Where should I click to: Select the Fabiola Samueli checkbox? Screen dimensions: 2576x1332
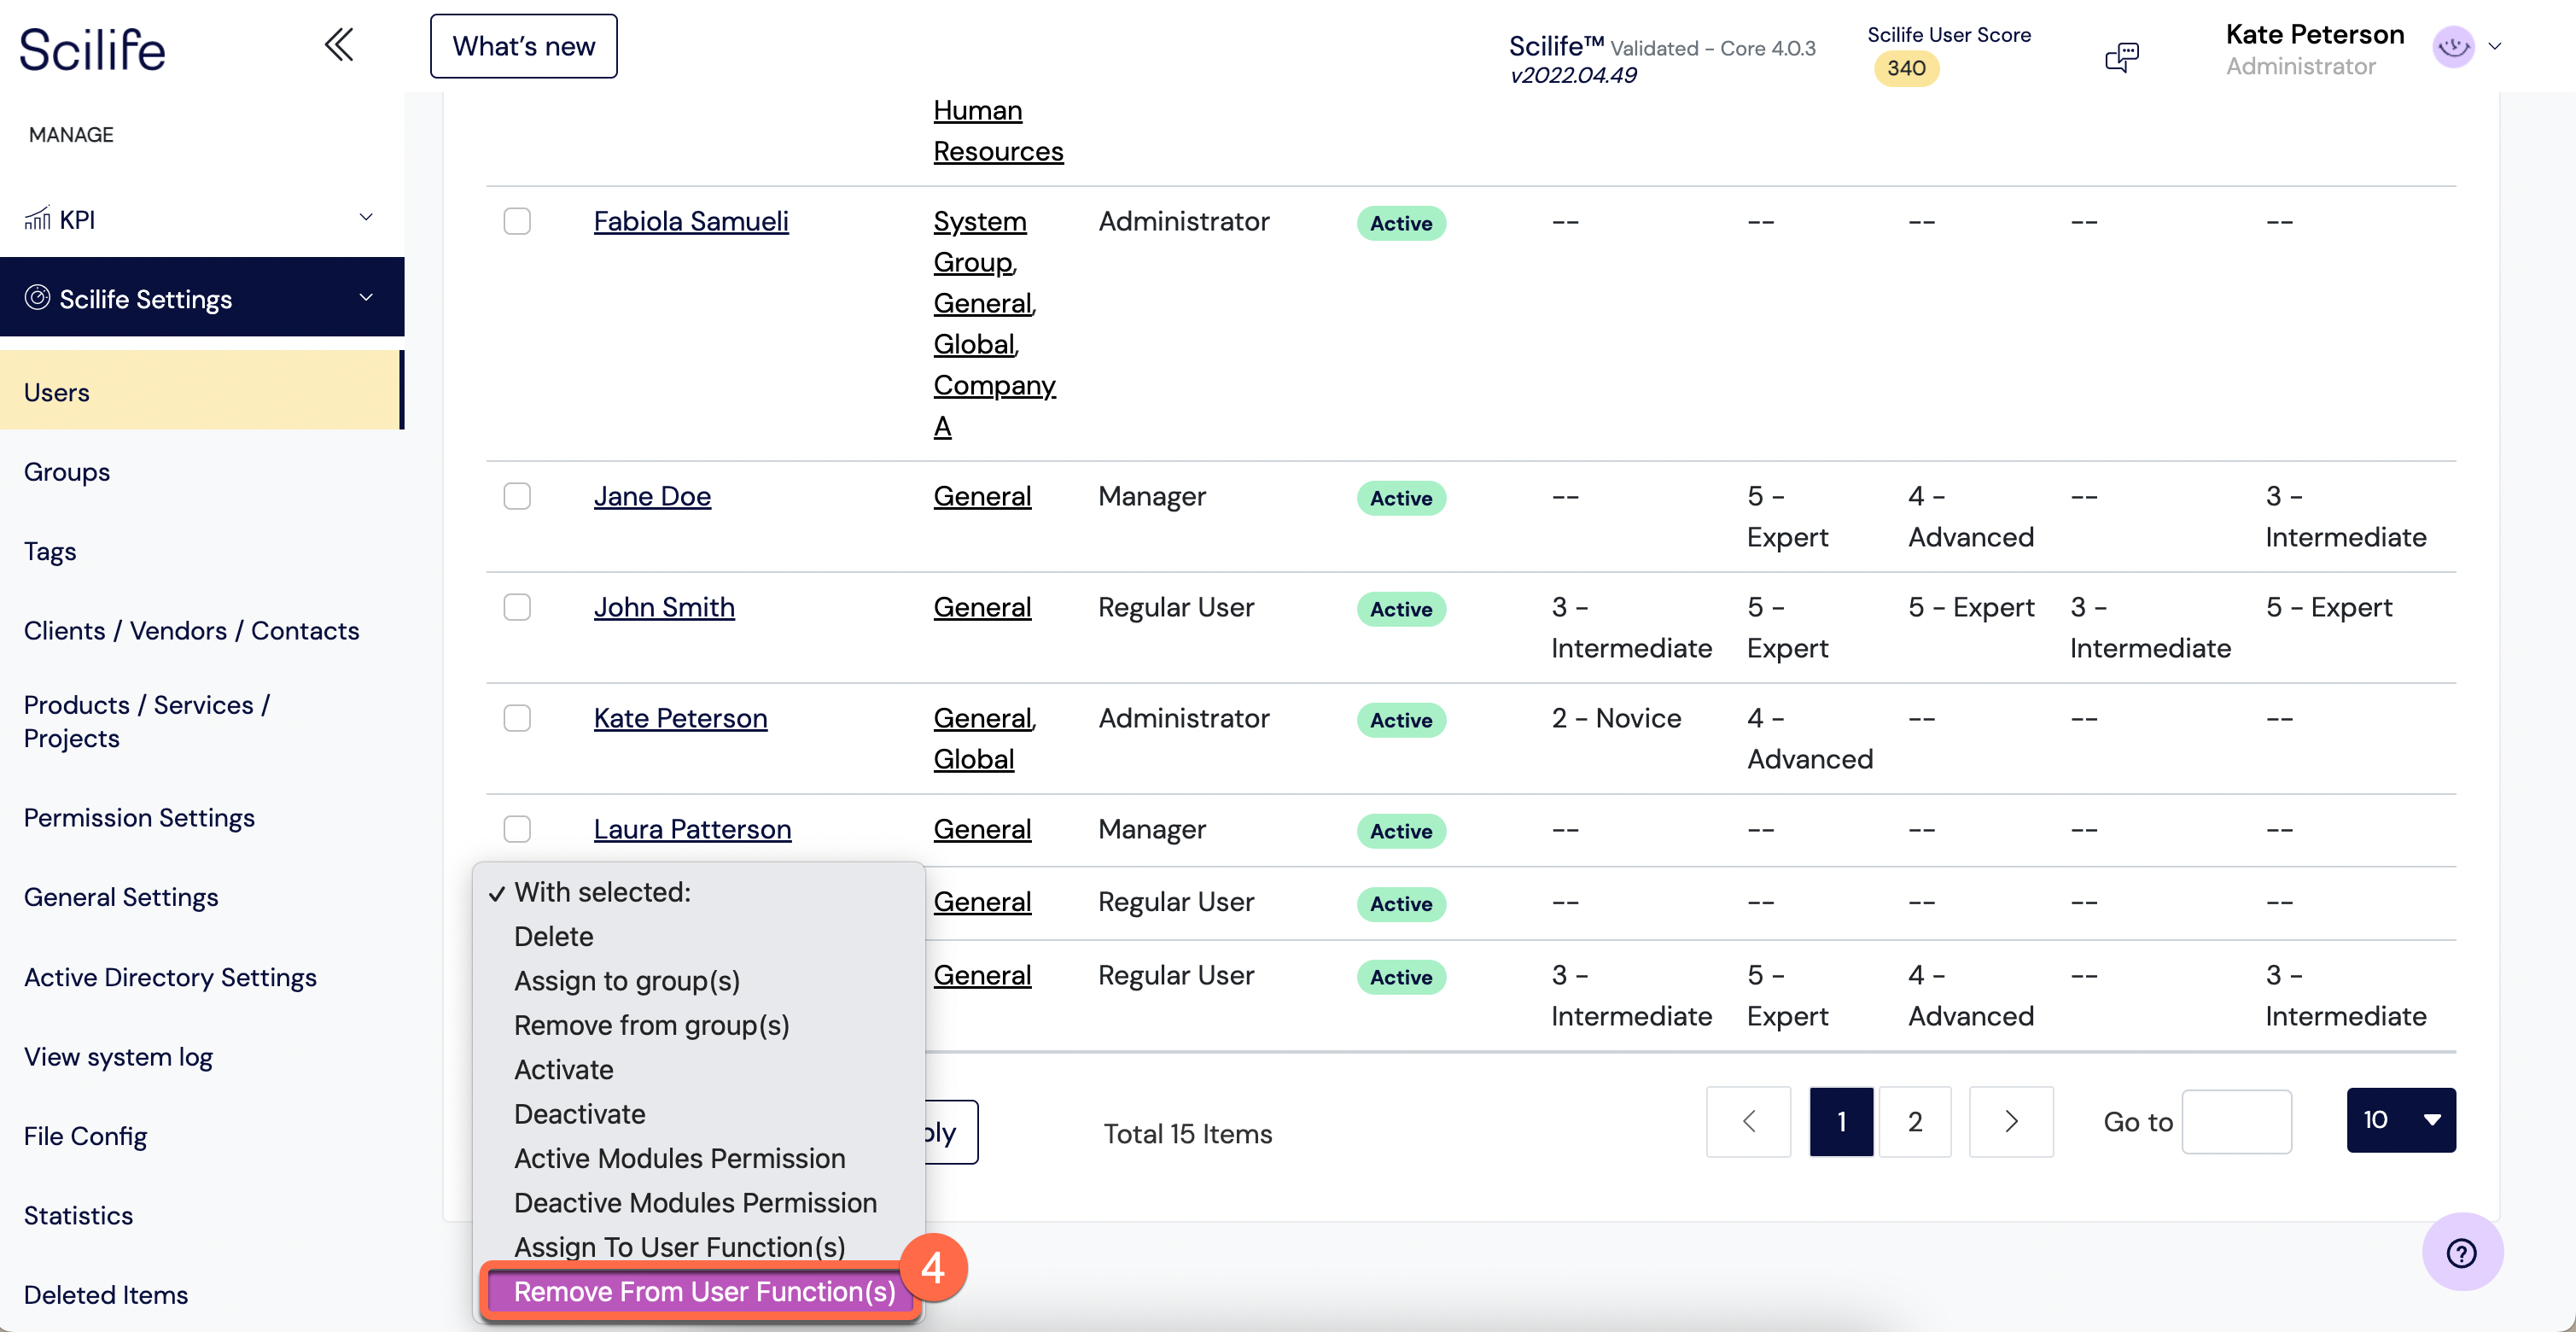point(517,221)
